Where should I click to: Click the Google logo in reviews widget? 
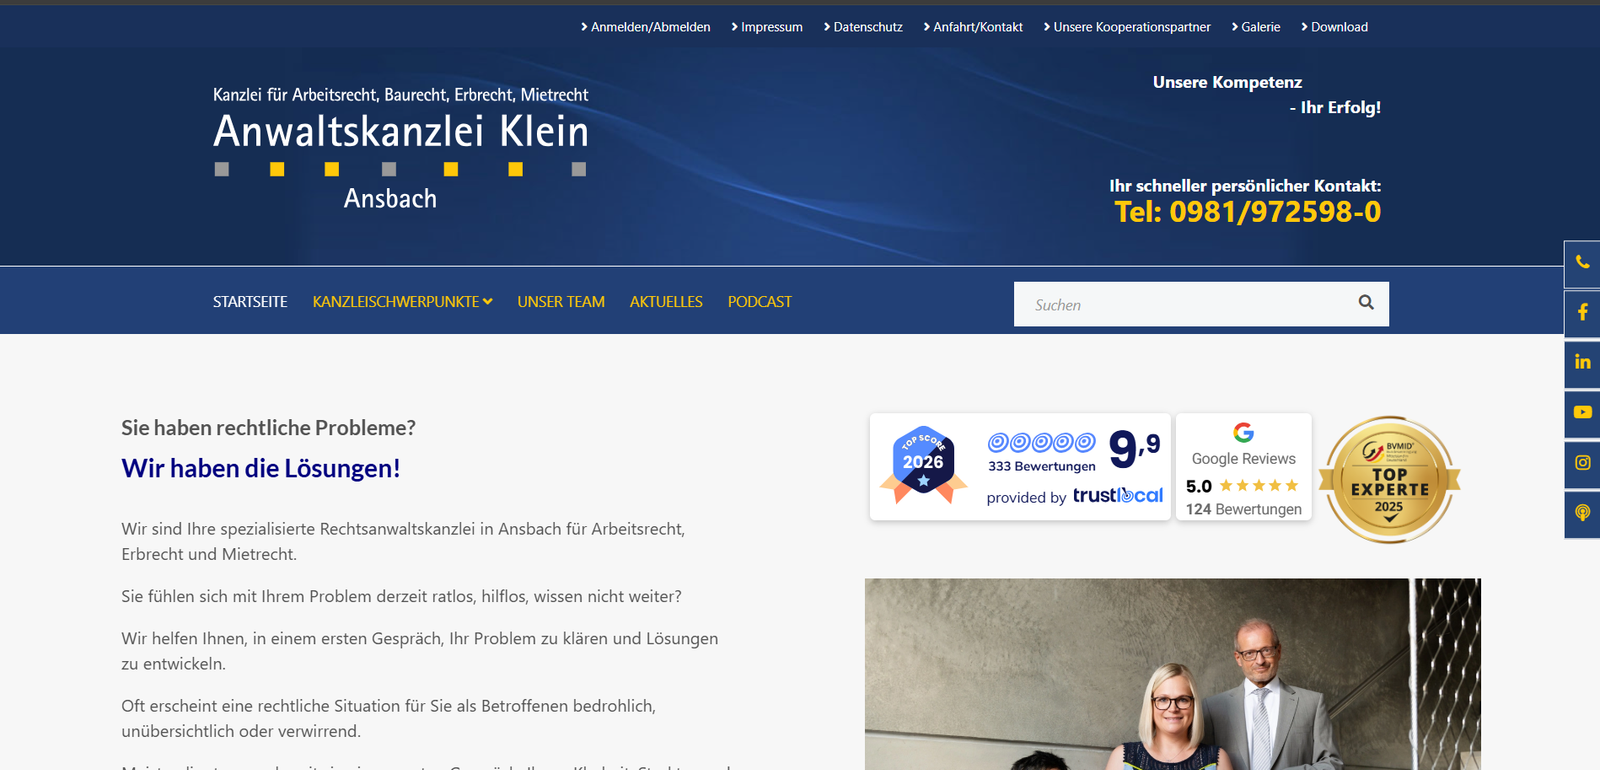tap(1243, 432)
